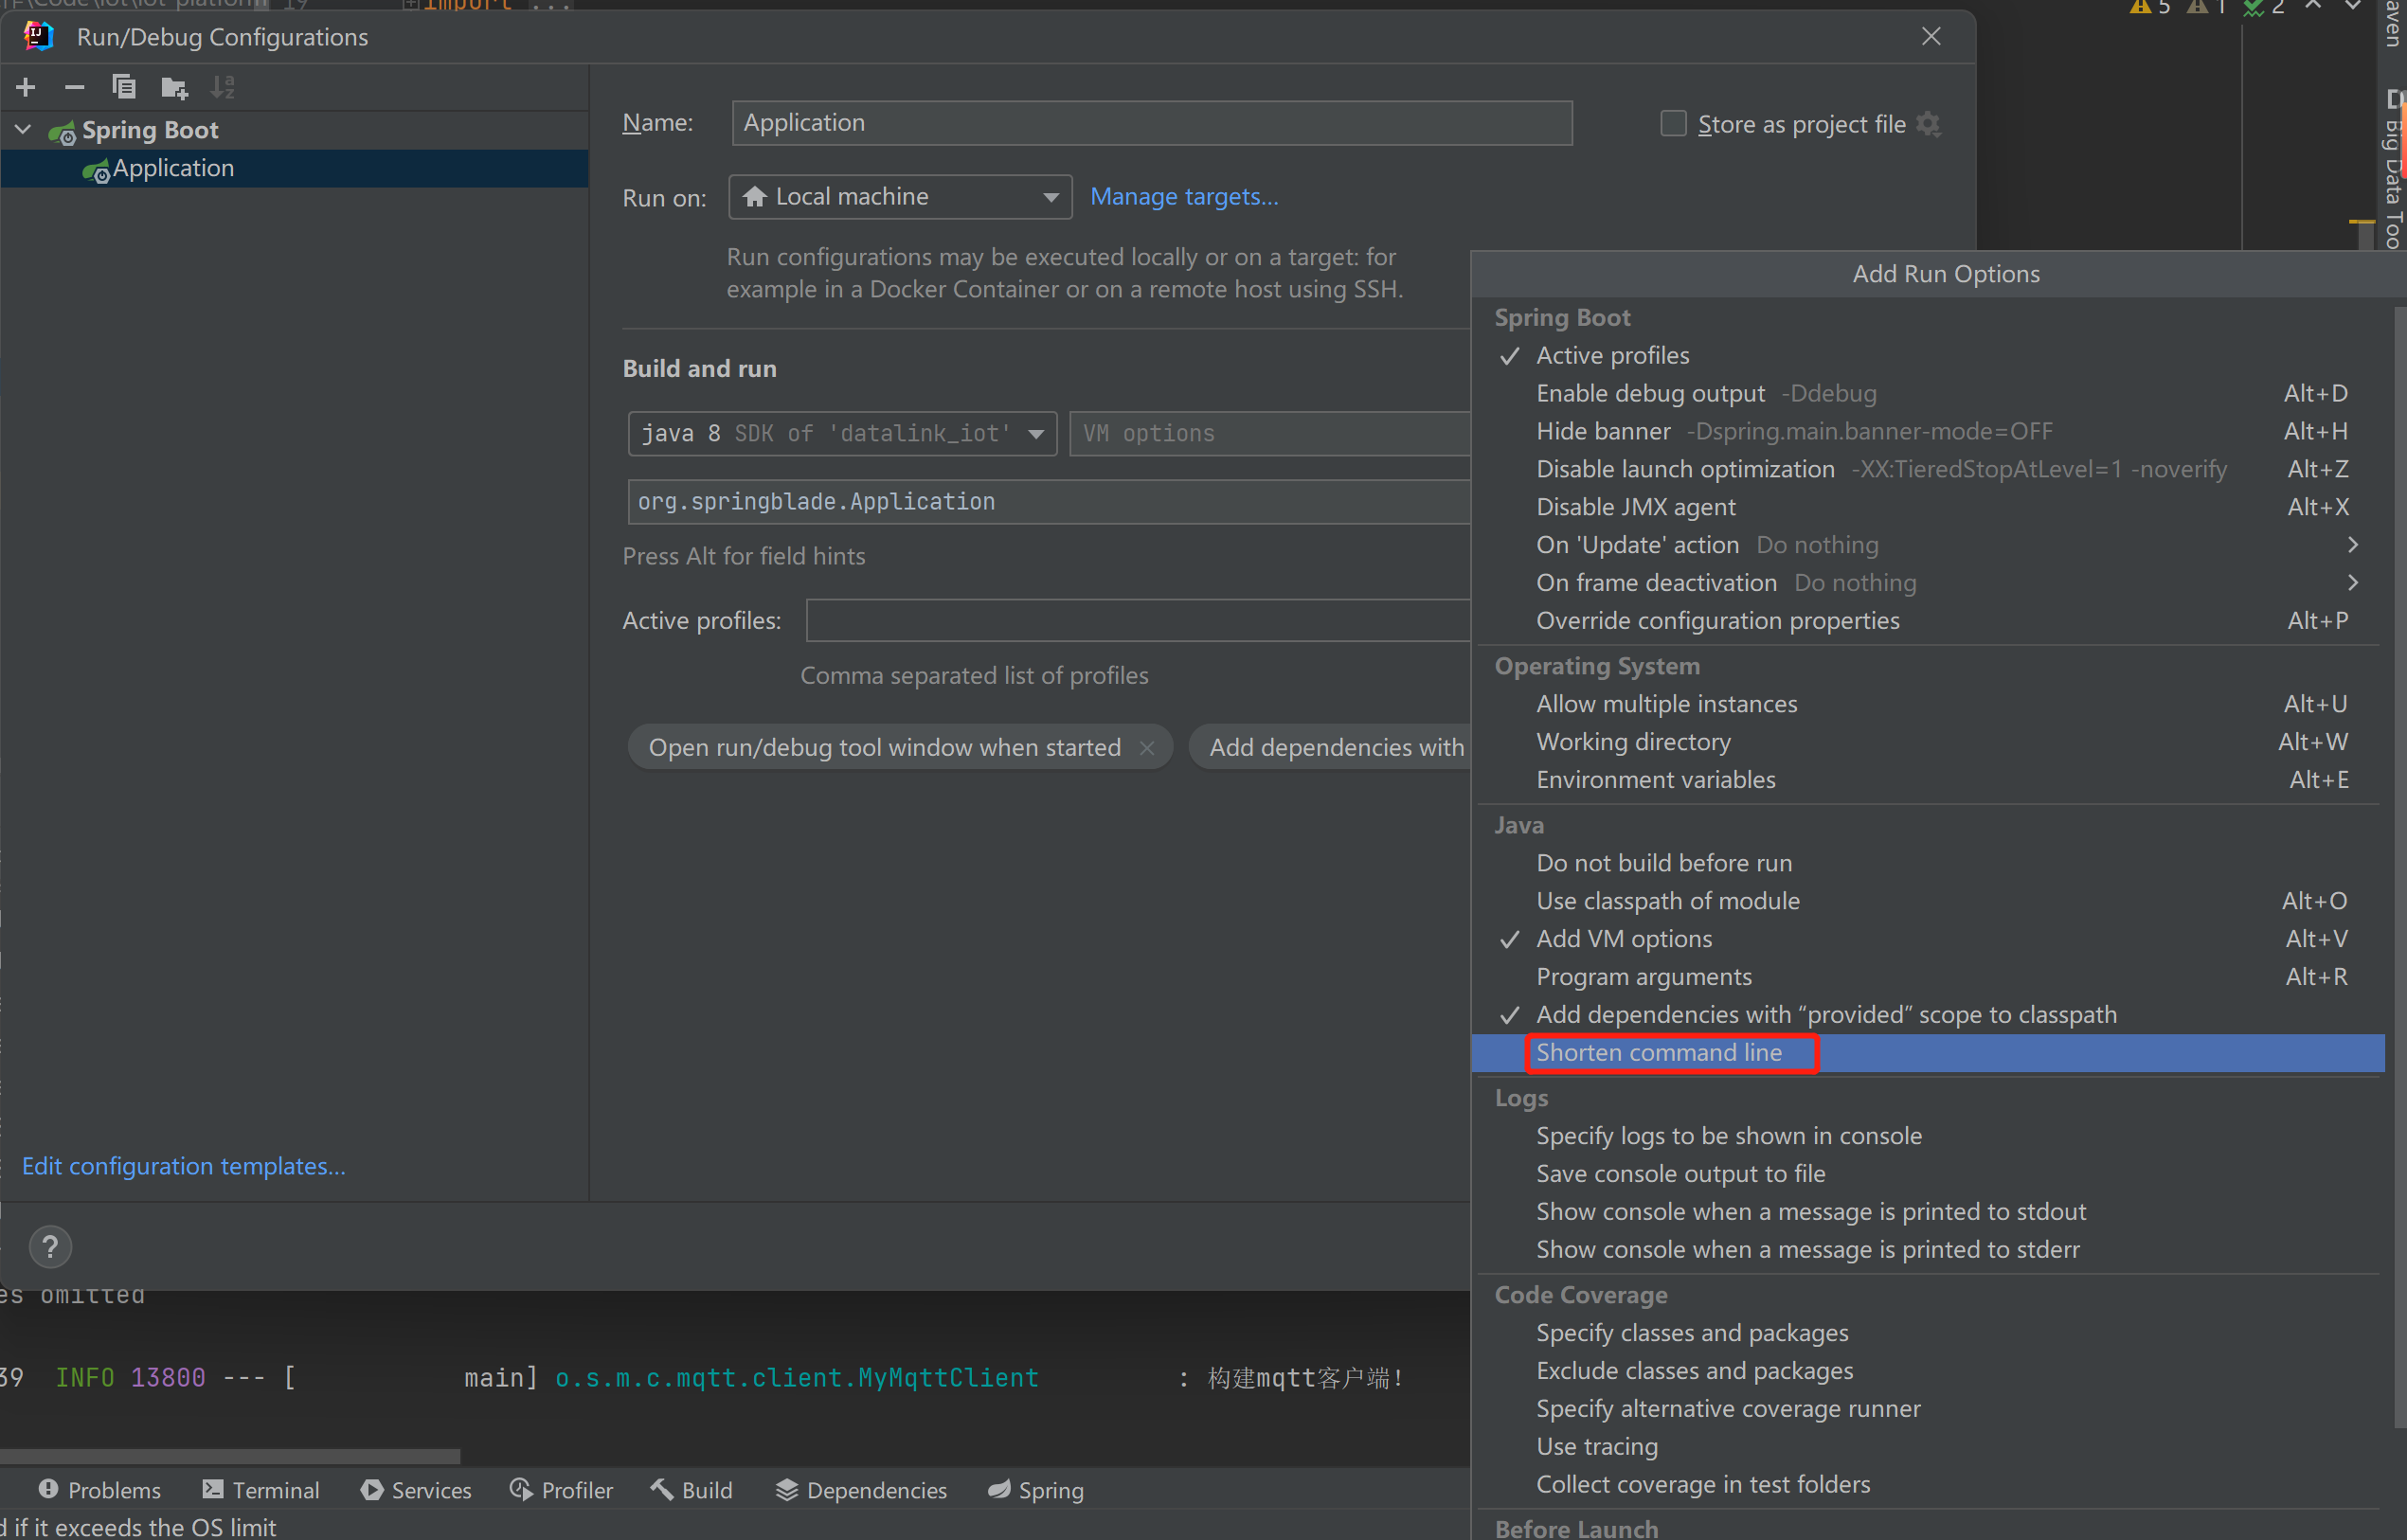Select Shorten command line option
Image resolution: width=2407 pixels, height=1540 pixels.
1659,1053
